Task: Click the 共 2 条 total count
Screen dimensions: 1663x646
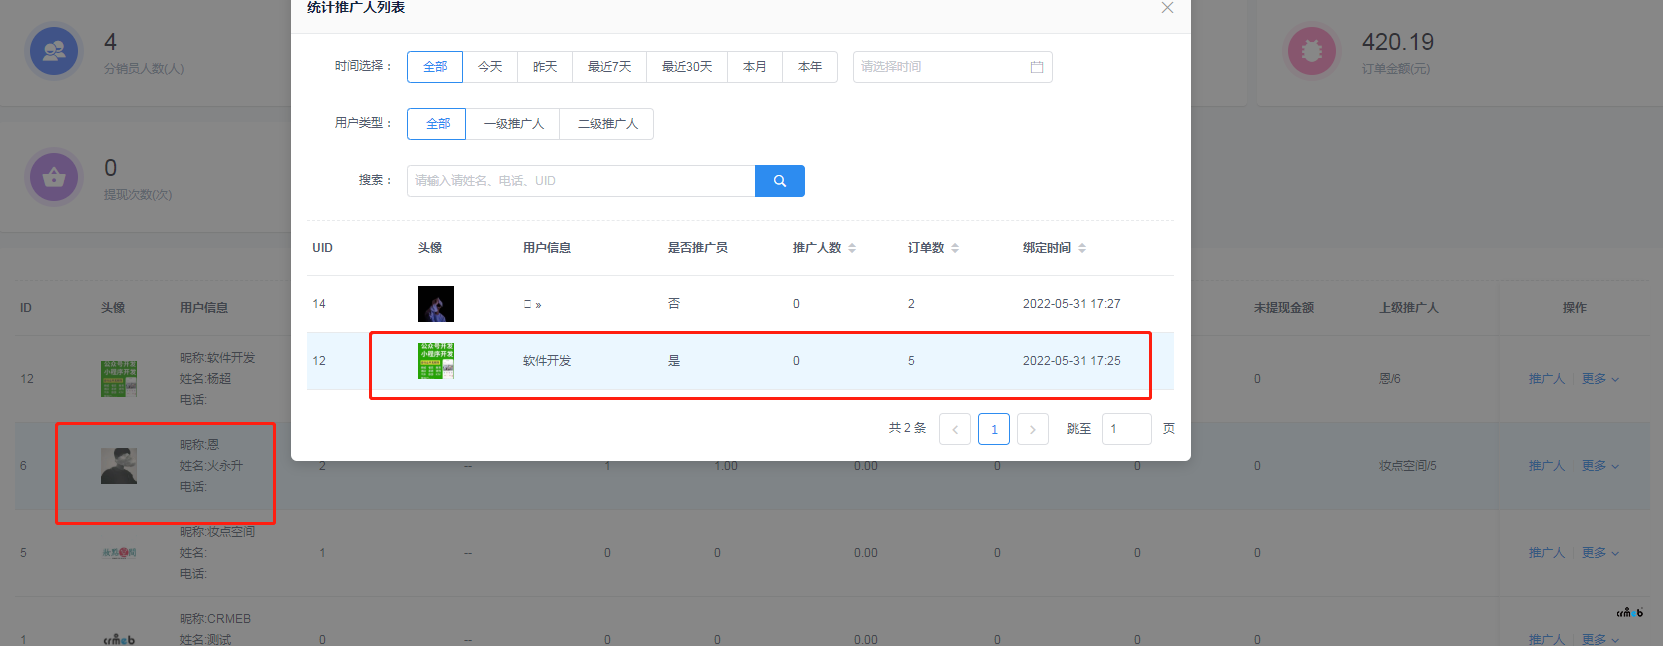Action: [907, 428]
